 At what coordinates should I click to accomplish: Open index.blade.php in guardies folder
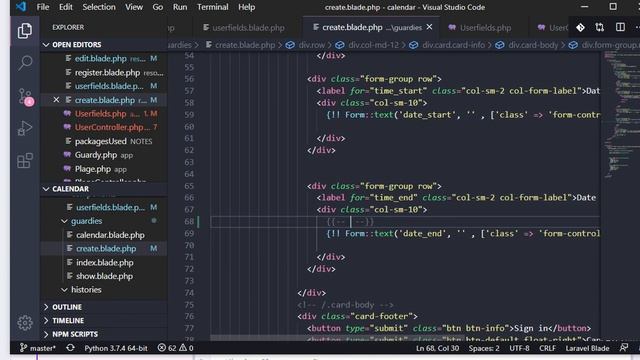(104, 262)
